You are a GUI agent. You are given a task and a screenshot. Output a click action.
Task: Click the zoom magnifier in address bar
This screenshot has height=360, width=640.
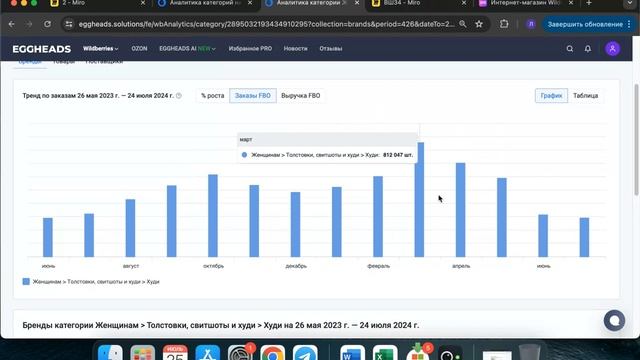coord(462,24)
